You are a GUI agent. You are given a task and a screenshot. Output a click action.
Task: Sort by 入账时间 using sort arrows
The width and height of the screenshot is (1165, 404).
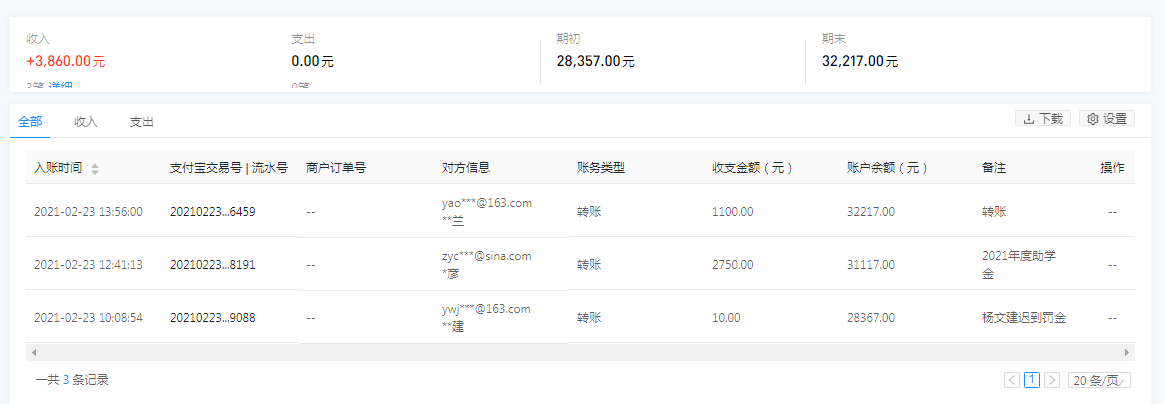[x=95, y=168]
